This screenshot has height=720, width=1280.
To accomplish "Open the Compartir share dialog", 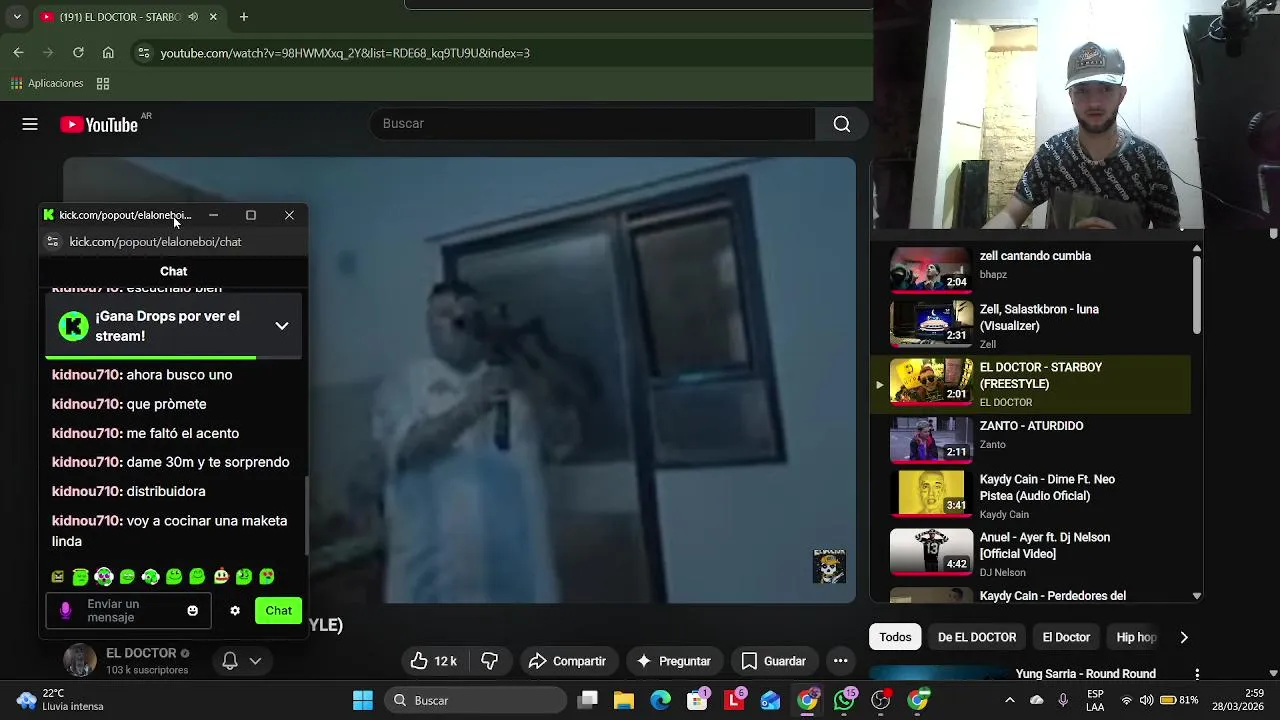I will [567, 661].
